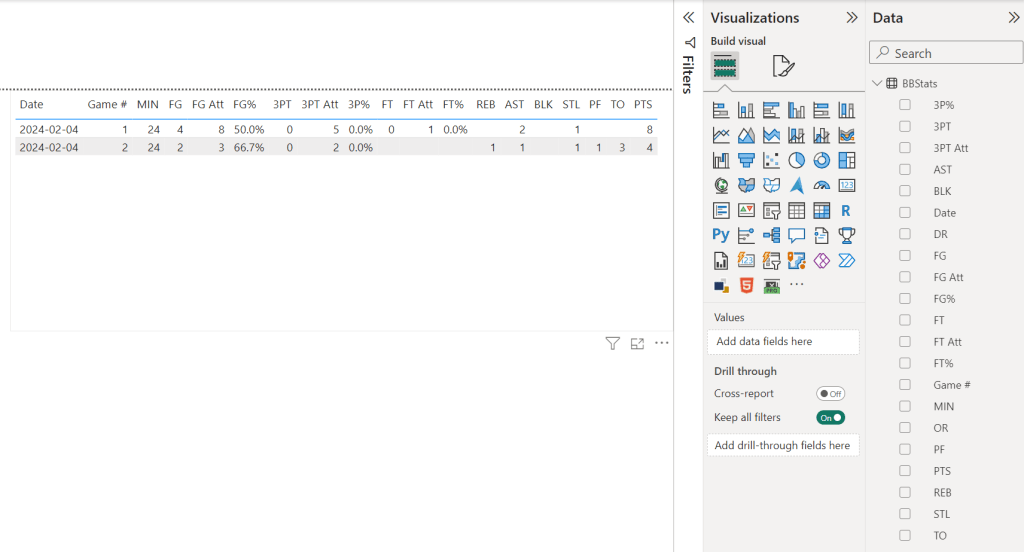This screenshot has height=552, width=1024.
Task: Check the AST field checkbox
Action: 905,170
